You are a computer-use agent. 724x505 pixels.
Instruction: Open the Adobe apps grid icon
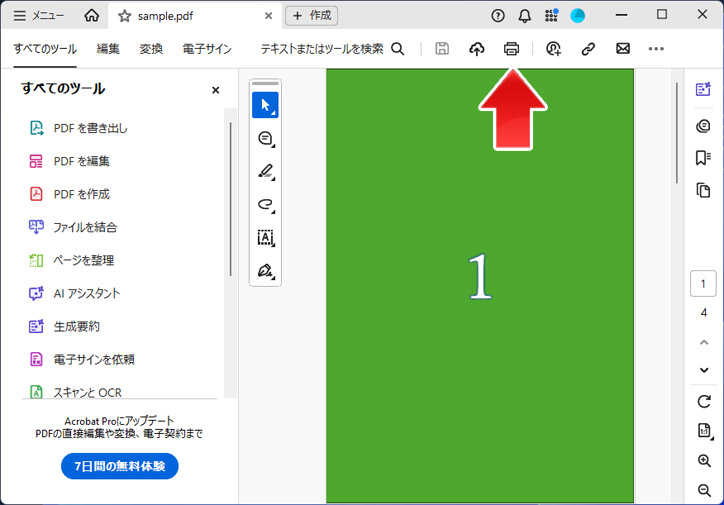[551, 16]
